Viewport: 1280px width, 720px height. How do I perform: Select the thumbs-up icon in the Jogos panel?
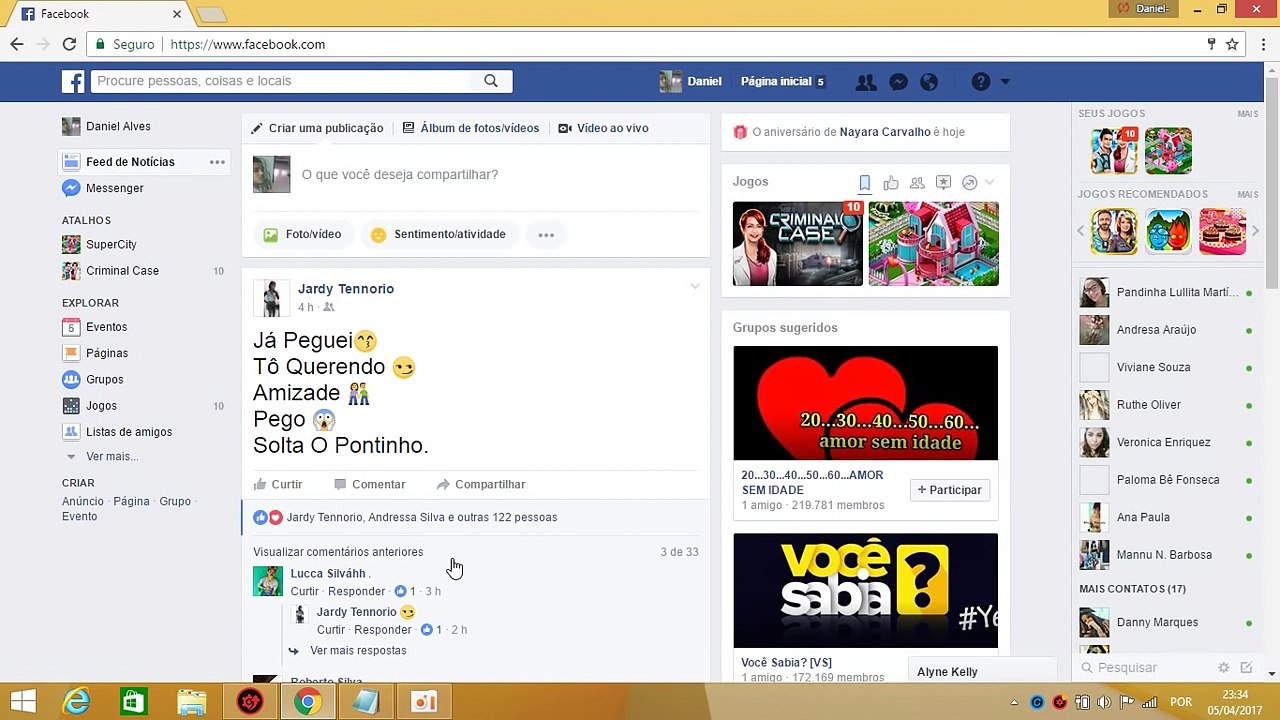891,182
